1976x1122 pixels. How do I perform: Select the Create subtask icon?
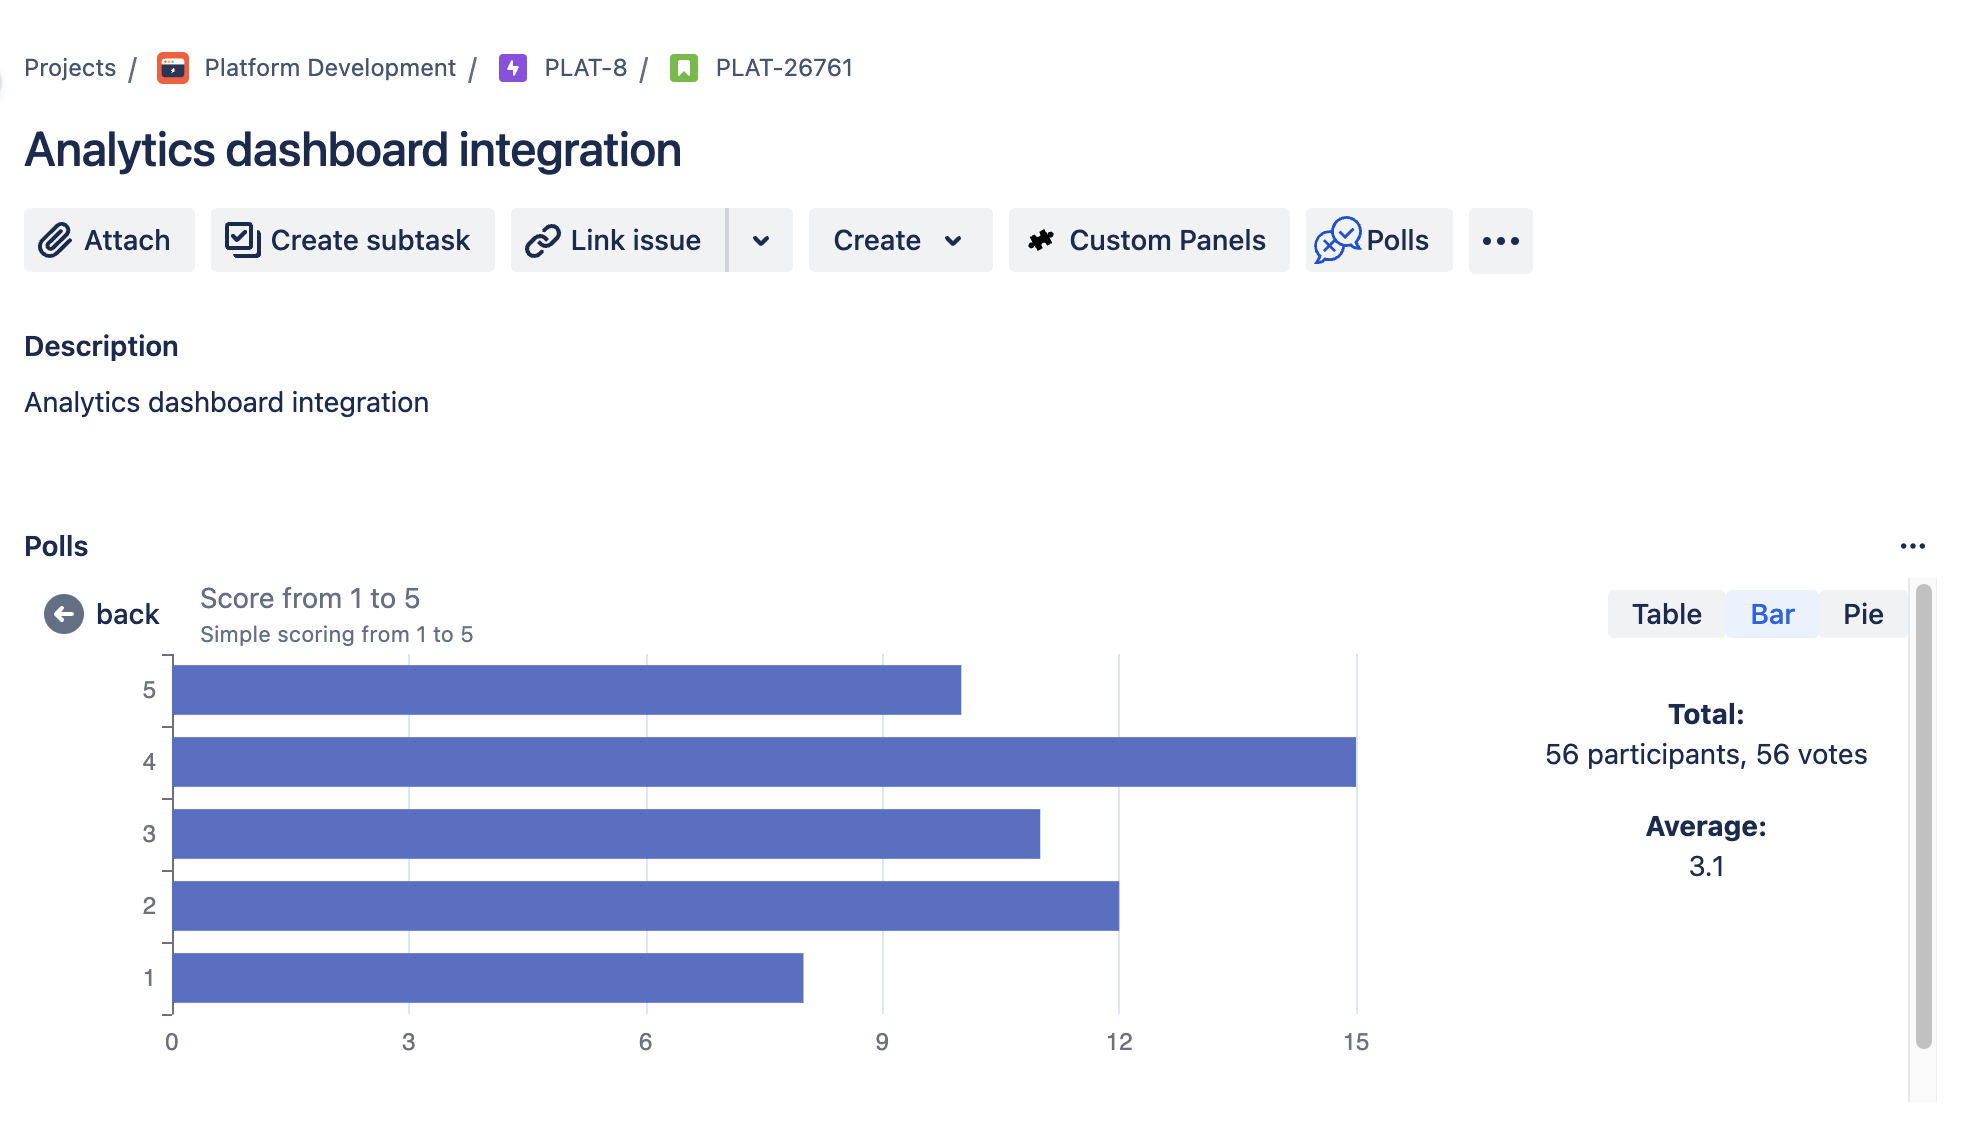click(241, 240)
